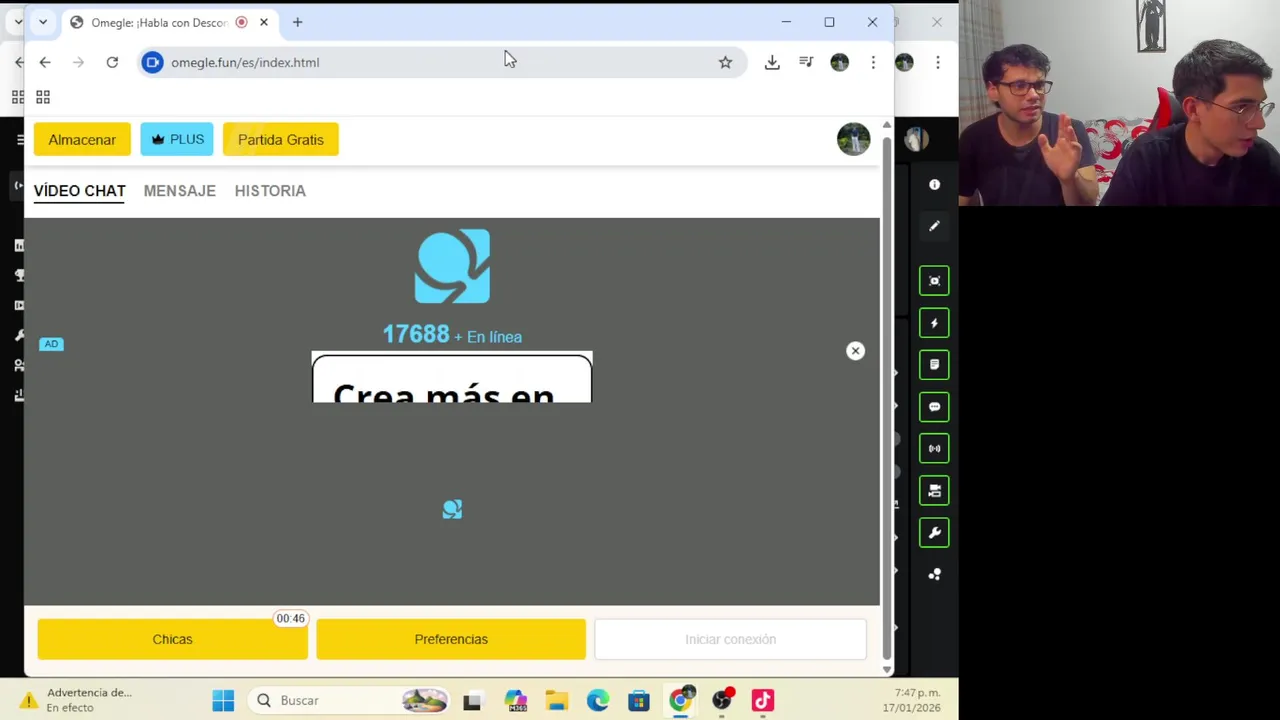
Task: Click the lightning bolt icon in green sidebar
Action: [x=934, y=323]
